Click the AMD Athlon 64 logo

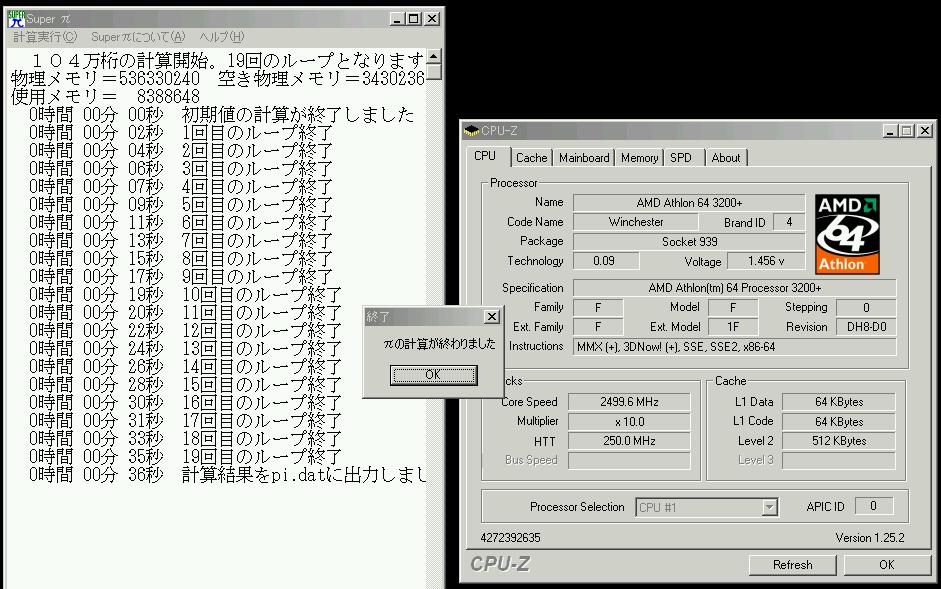pos(847,234)
